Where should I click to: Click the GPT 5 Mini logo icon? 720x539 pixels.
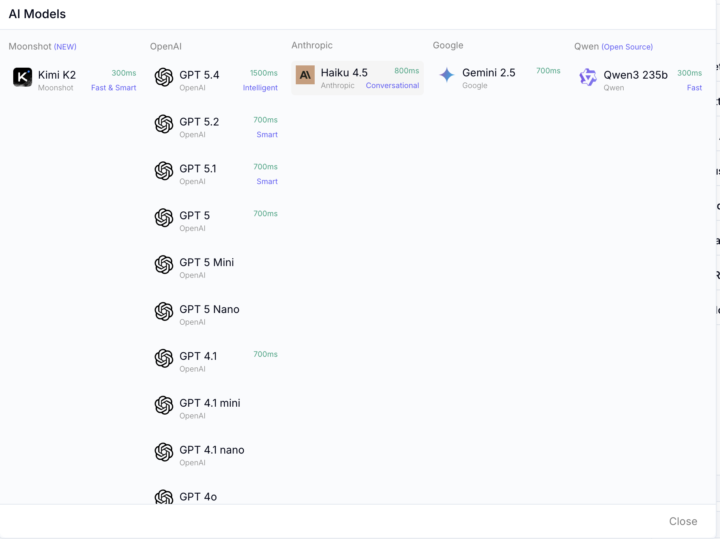(164, 265)
